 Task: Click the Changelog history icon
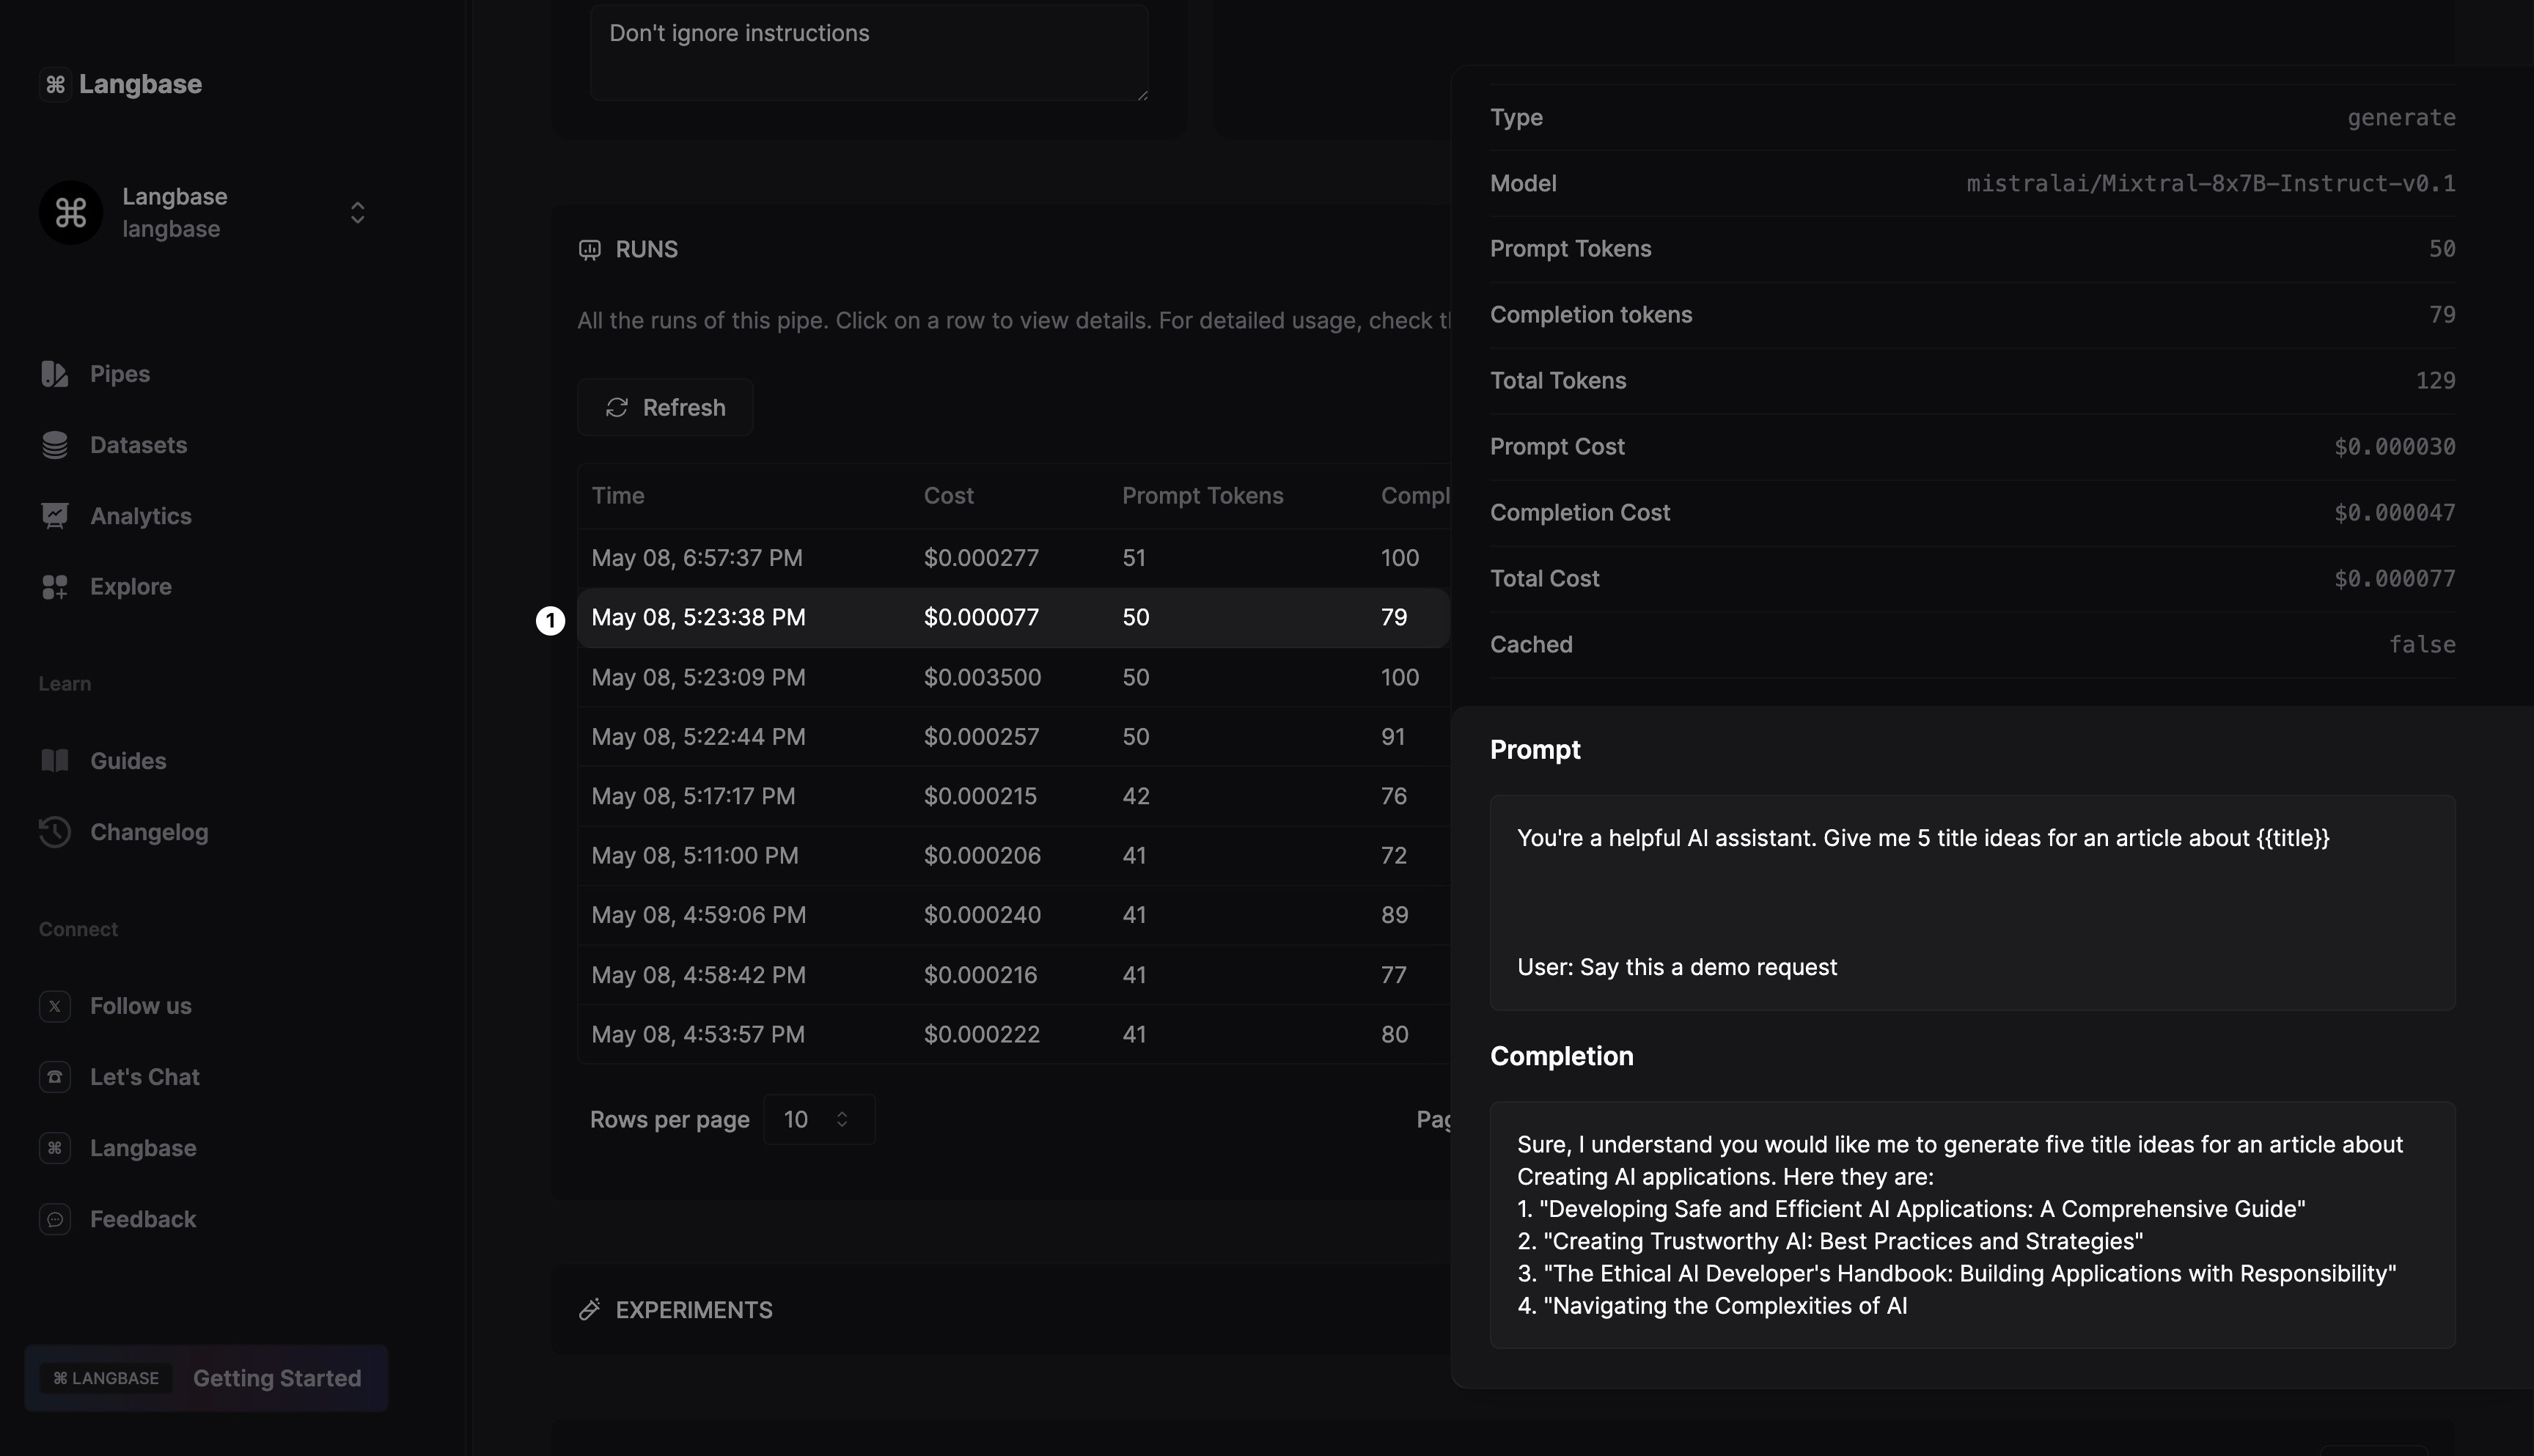(x=55, y=832)
